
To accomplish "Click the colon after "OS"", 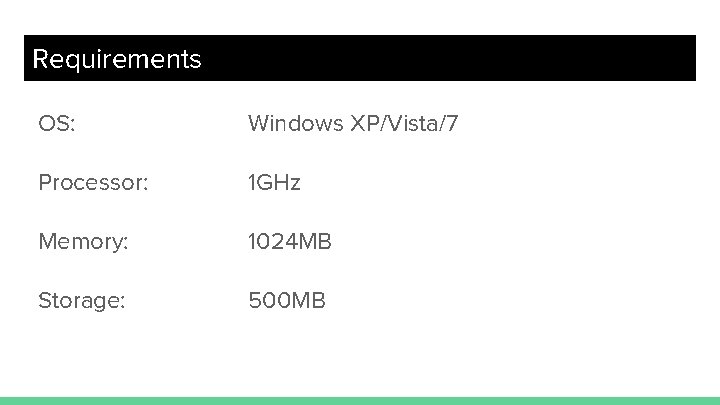I will click(x=73, y=126).
